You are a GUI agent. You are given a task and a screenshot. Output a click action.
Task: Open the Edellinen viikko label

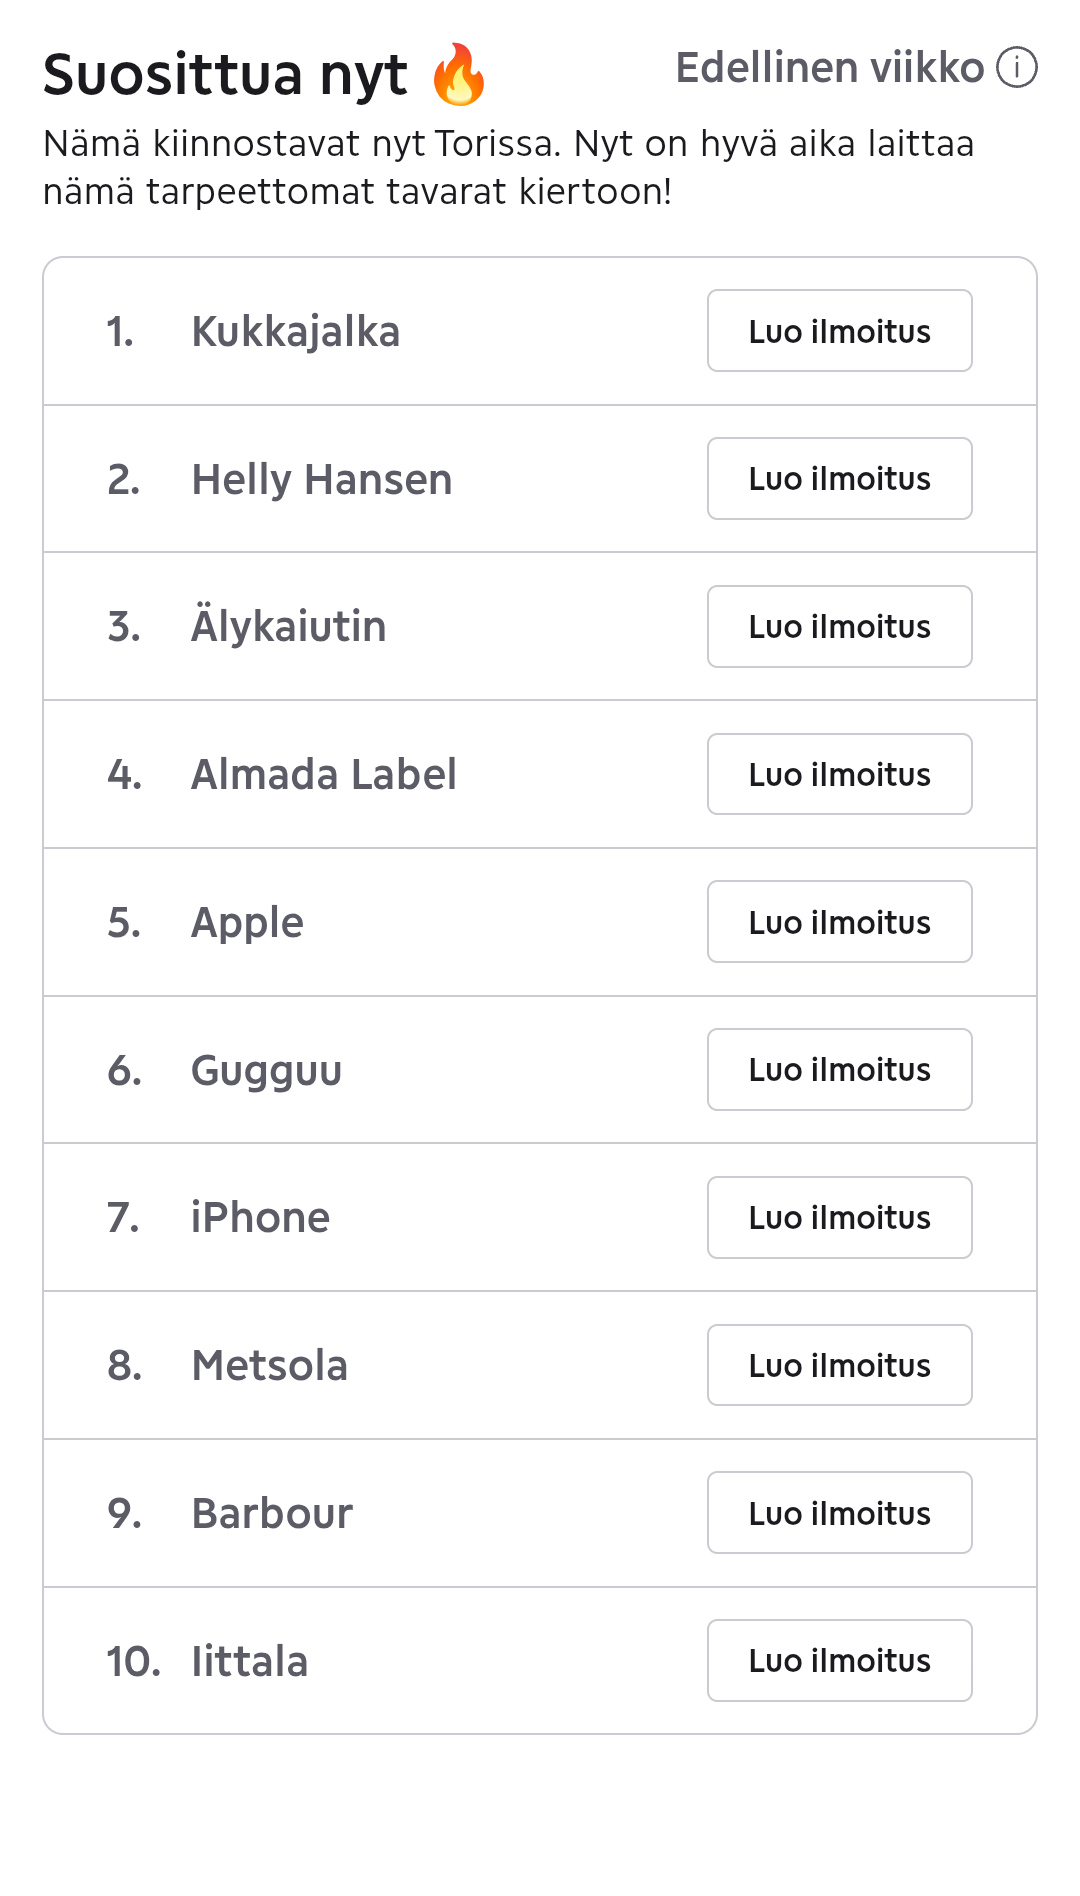coord(829,68)
